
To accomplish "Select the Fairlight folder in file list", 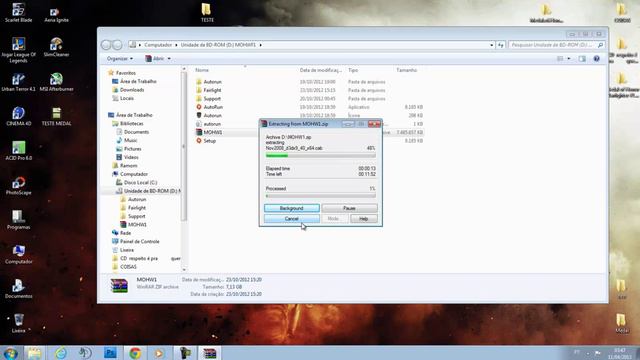I will (x=212, y=90).
